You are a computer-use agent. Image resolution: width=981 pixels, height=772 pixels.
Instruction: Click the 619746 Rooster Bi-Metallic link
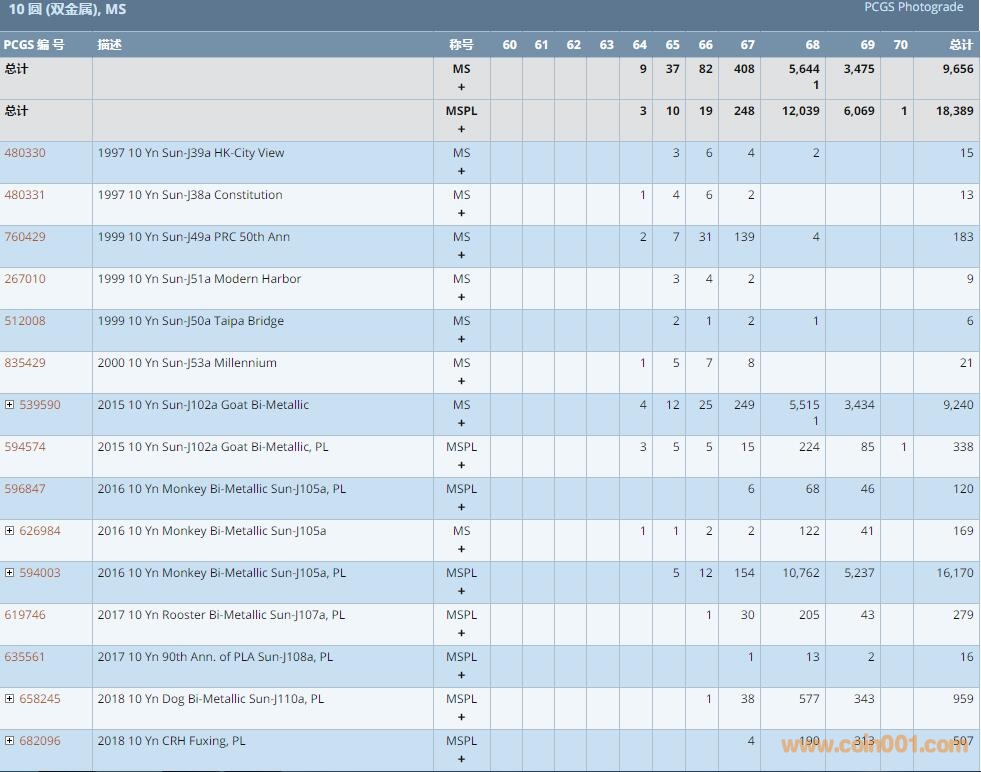click(x=25, y=615)
